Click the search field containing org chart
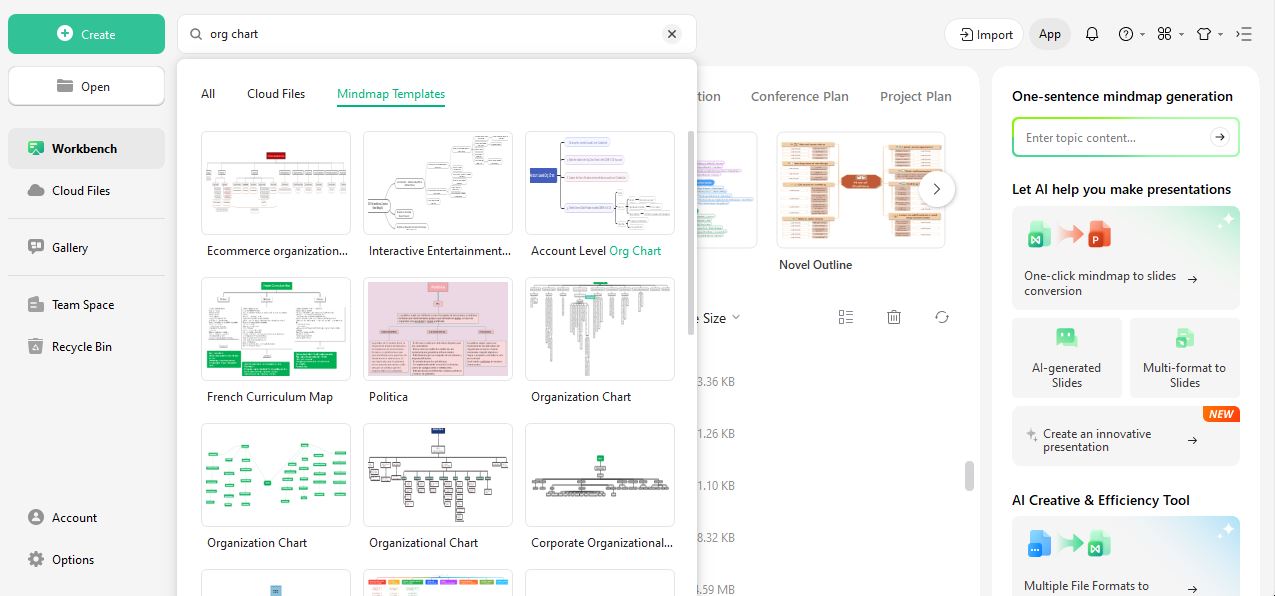Image resolution: width=1275 pixels, height=596 pixels. tap(437, 34)
